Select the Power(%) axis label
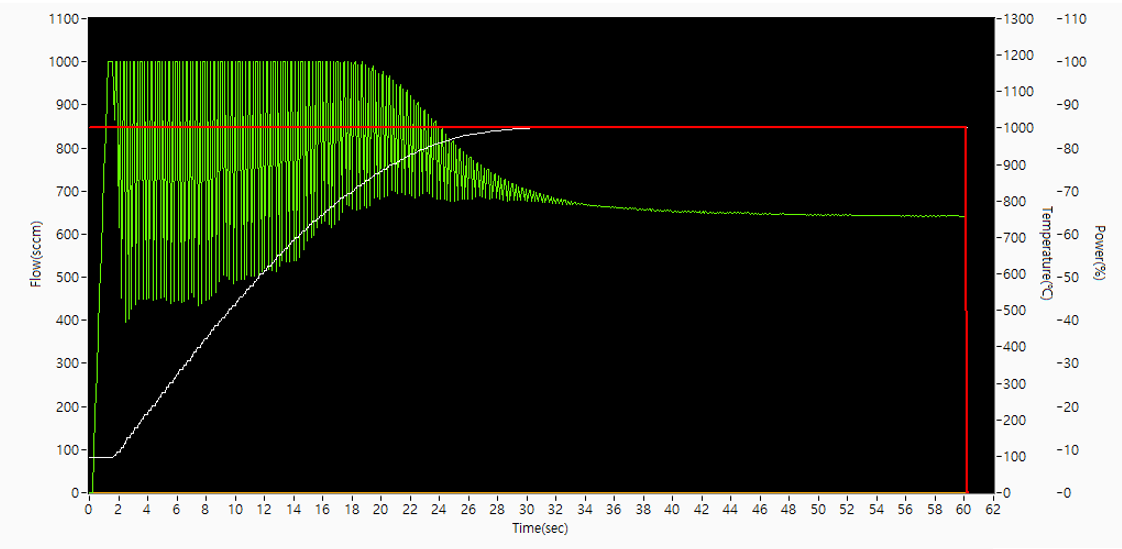 pyautogui.click(x=1097, y=253)
